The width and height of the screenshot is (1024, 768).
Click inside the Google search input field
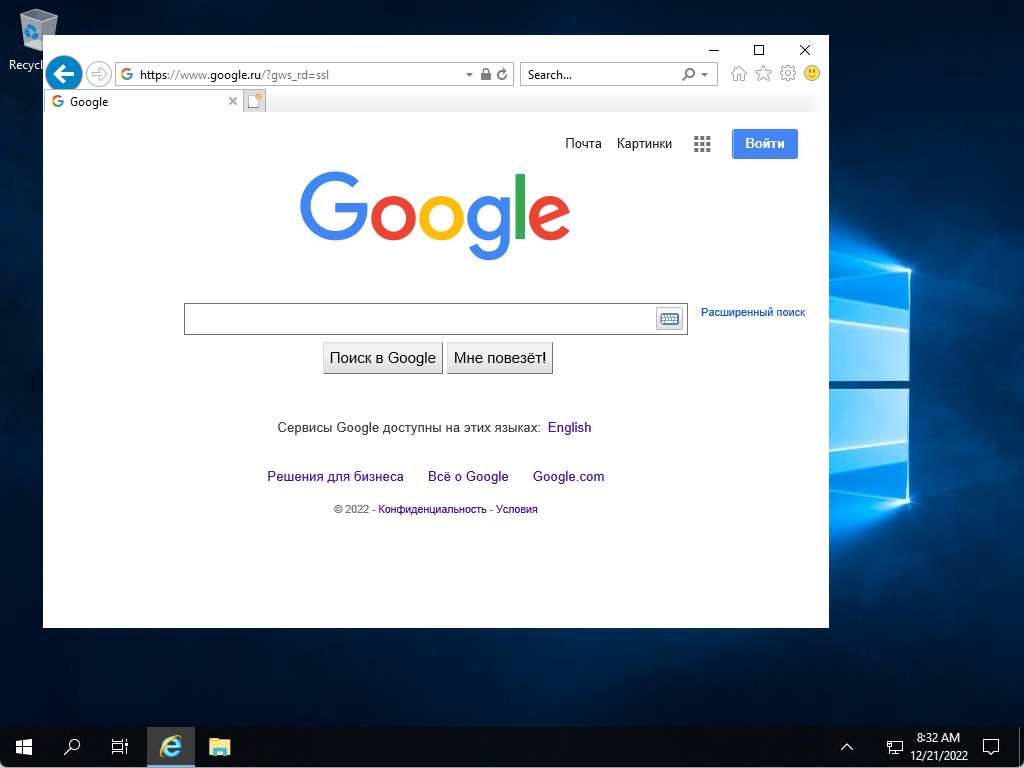420,318
